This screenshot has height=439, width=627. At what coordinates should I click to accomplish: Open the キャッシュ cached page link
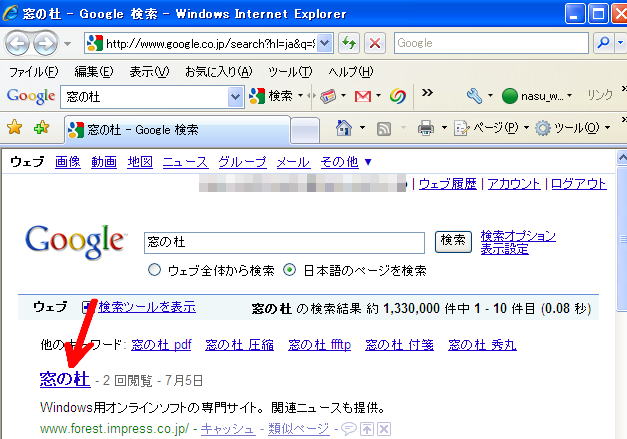(228, 429)
